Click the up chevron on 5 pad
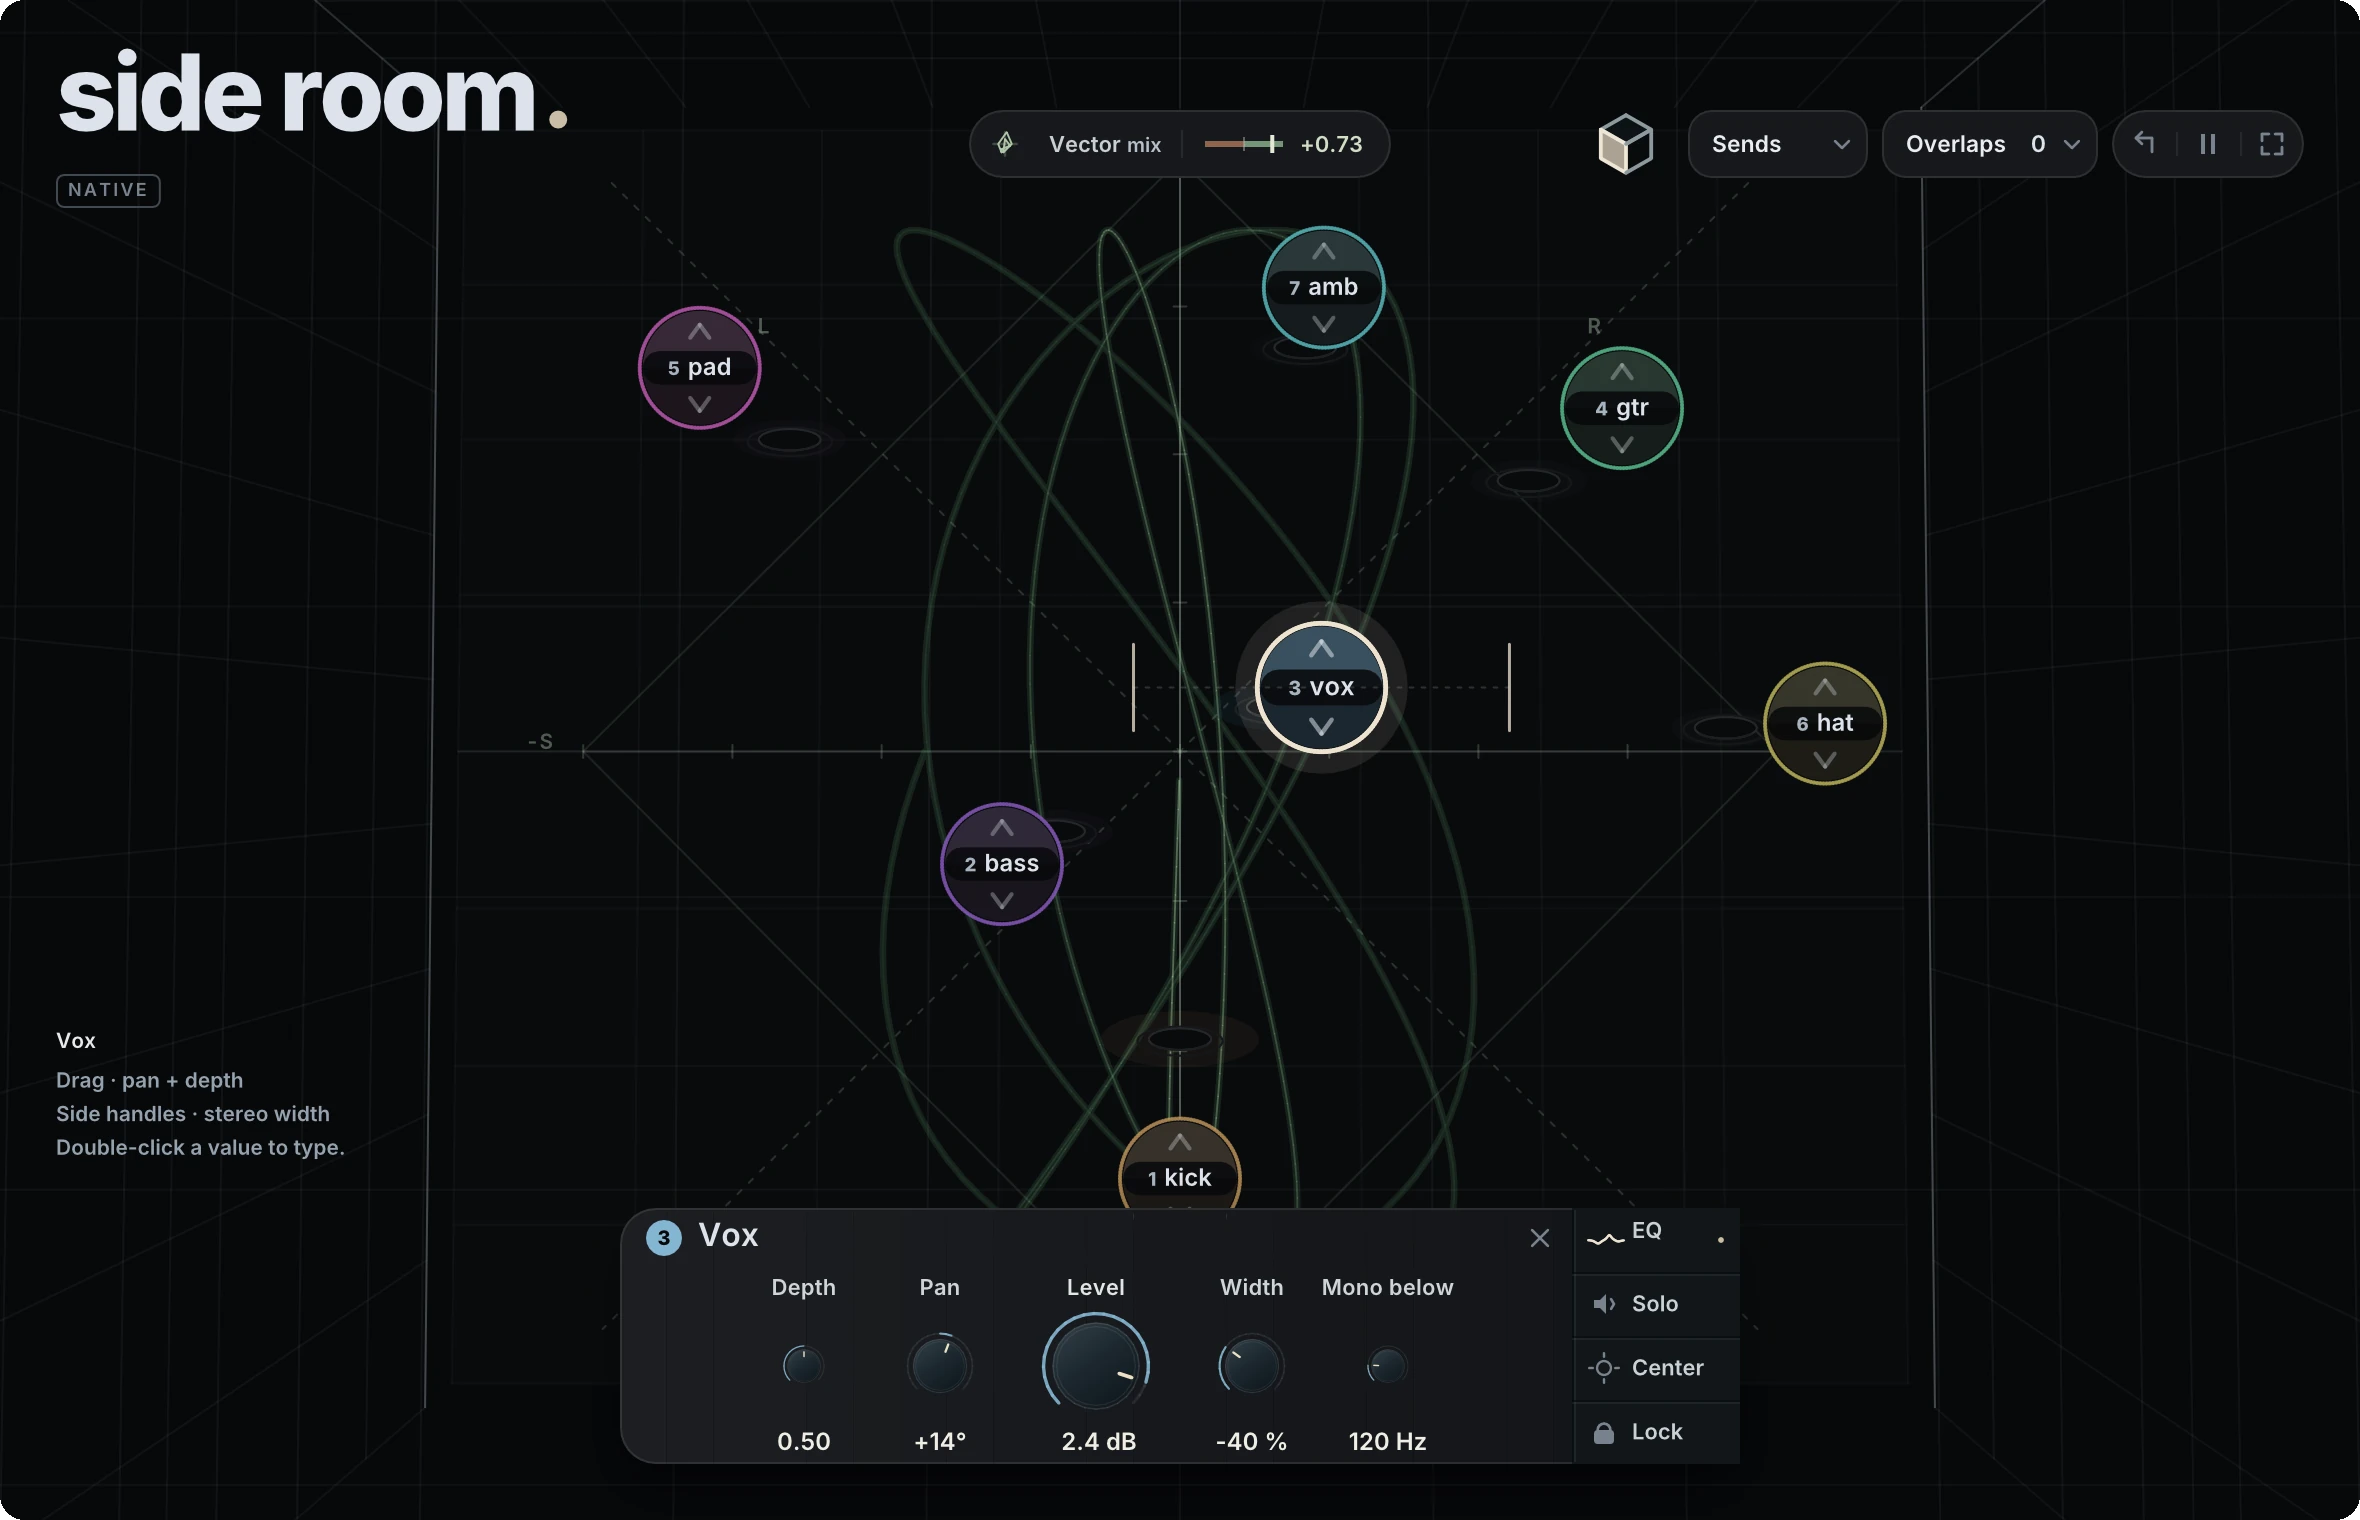2360x1520 pixels. tap(700, 331)
